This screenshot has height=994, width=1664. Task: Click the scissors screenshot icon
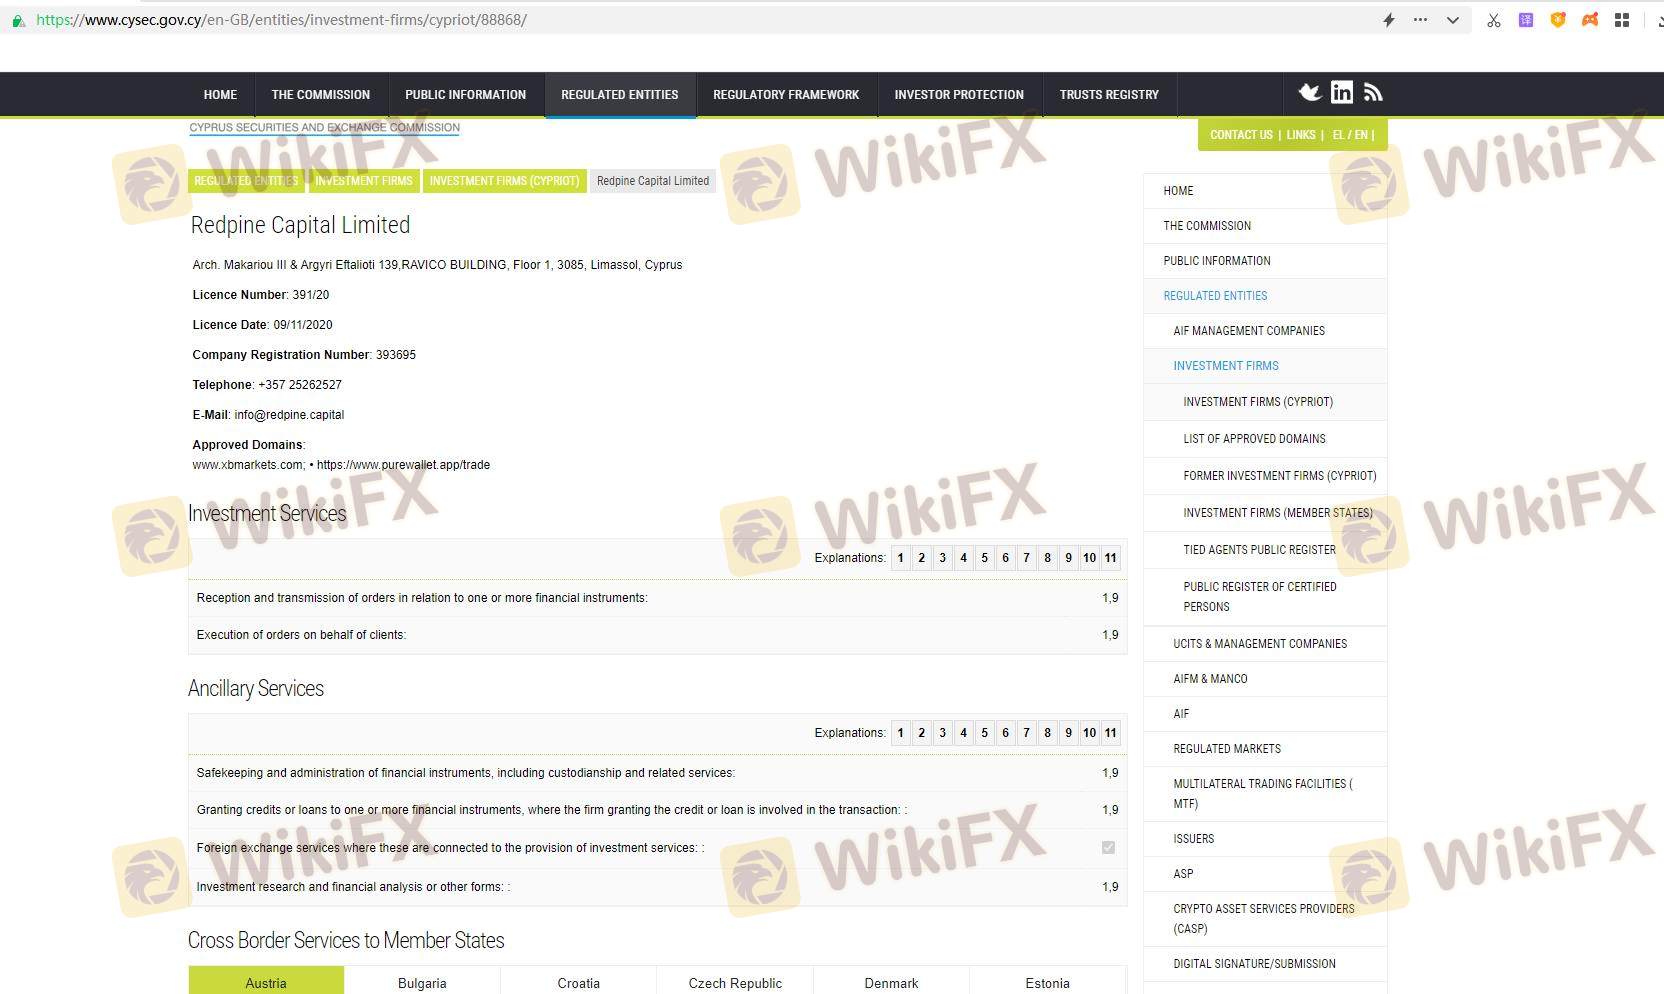[x=1494, y=20]
